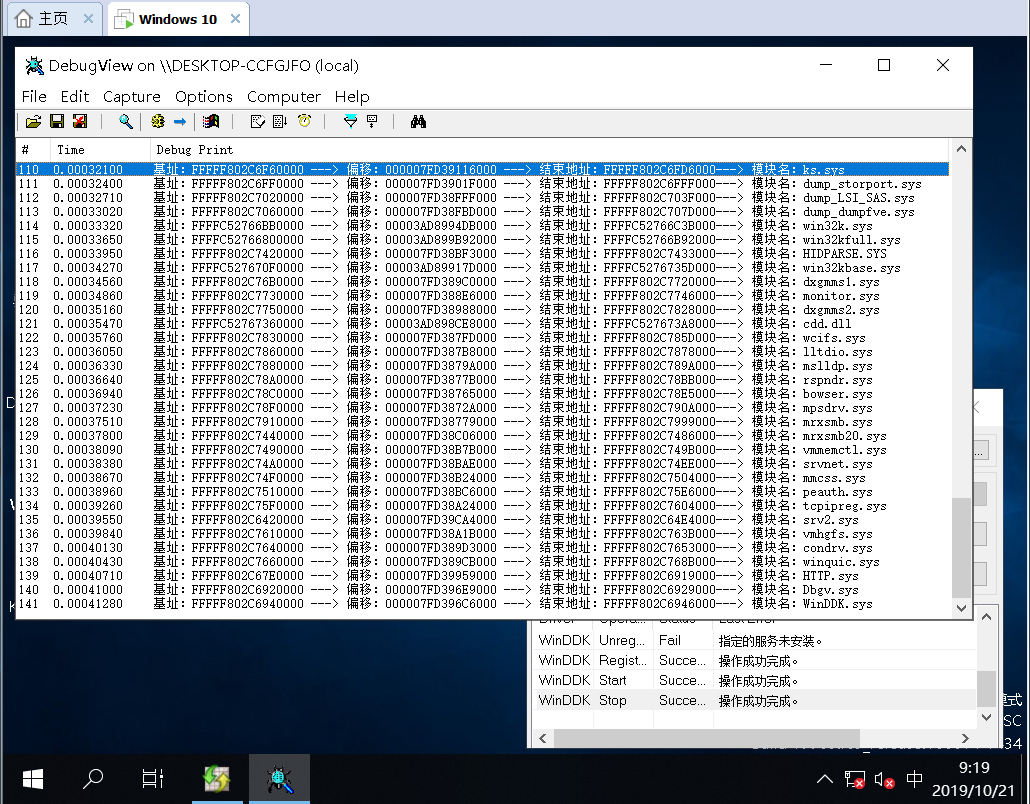Click the Debug Print column header
The height and width of the screenshot is (804, 1030).
pos(549,150)
